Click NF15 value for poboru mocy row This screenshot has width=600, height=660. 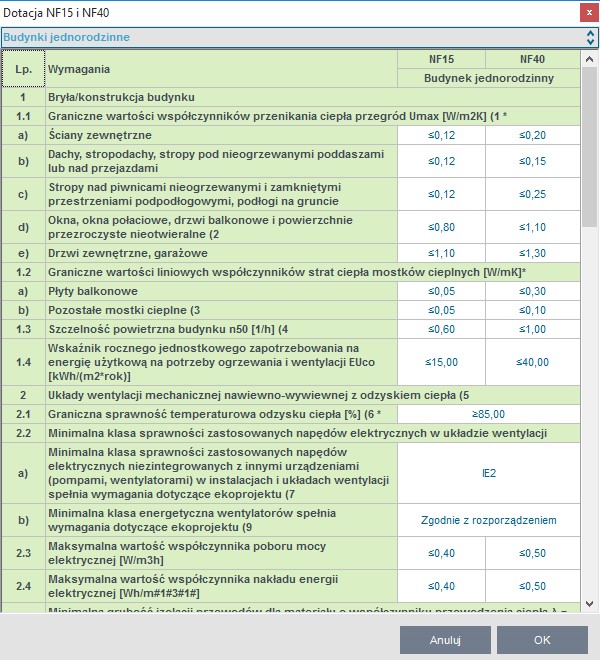pyautogui.click(x=441, y=553)
